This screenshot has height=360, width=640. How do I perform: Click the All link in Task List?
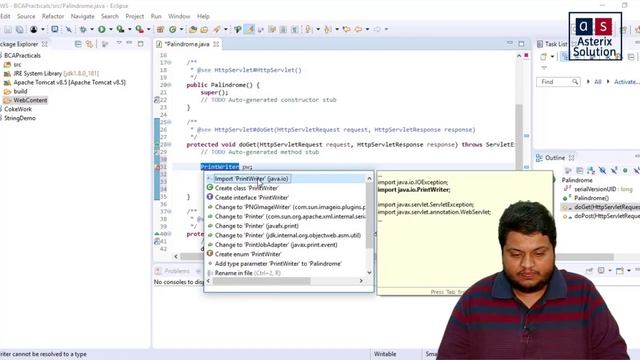[x=598, y=82]
